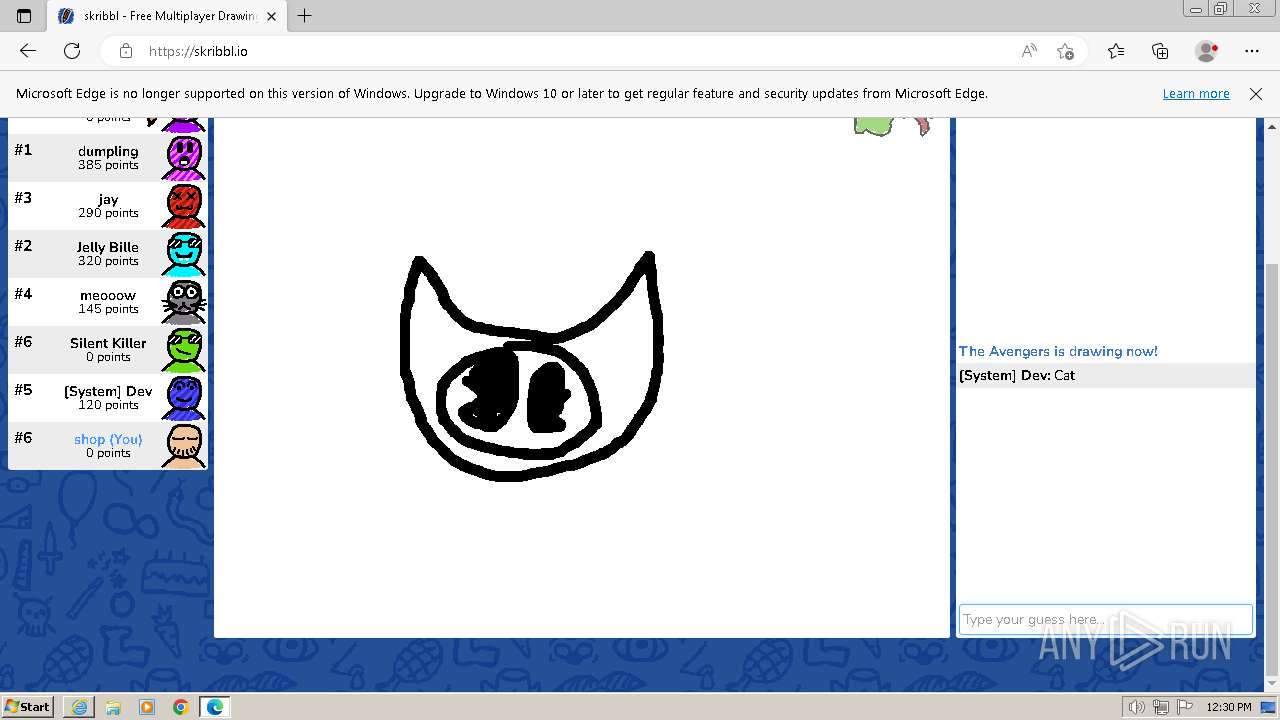Click the address bar URL
The image size is (1280, 720).
198,51
